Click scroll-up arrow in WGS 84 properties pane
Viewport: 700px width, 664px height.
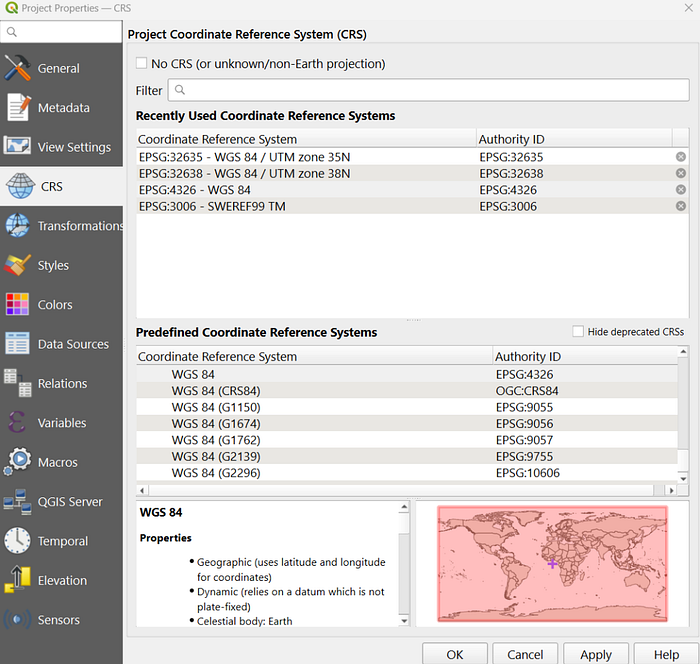pyautogui.click(x=404, y=507)
